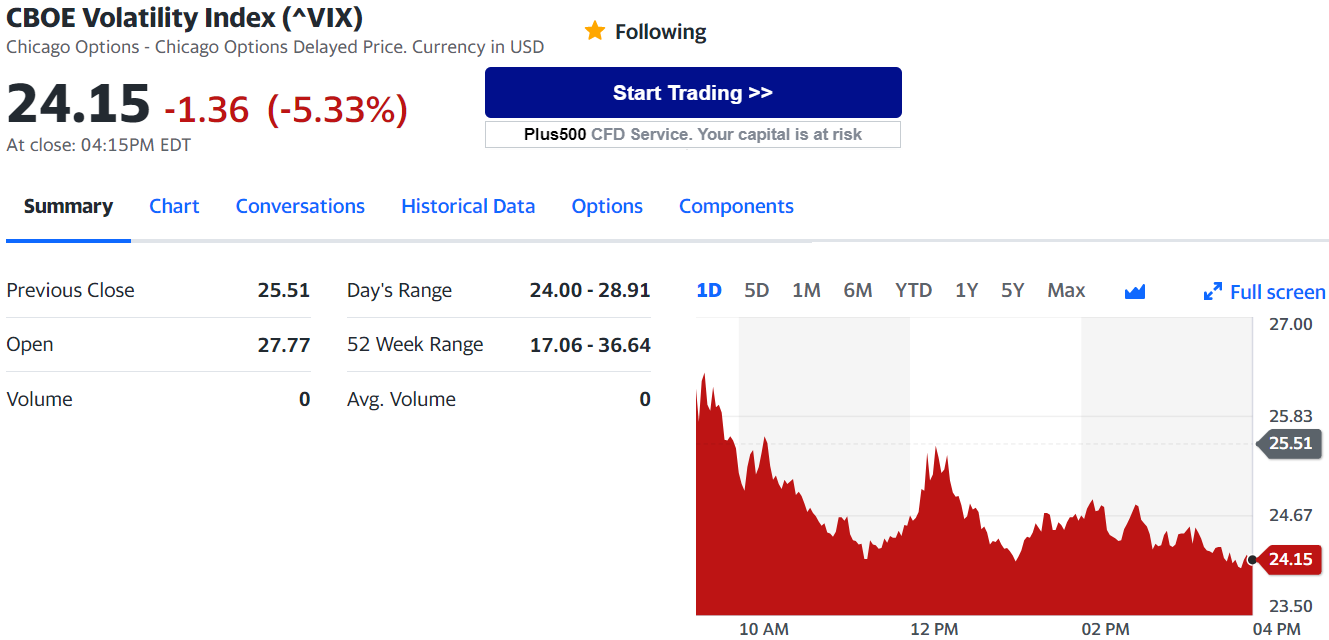The image size is (1329, 640).
Task: Click the (-5.33%) percent change
Action: pyautogui.click(x=337, y=109)
